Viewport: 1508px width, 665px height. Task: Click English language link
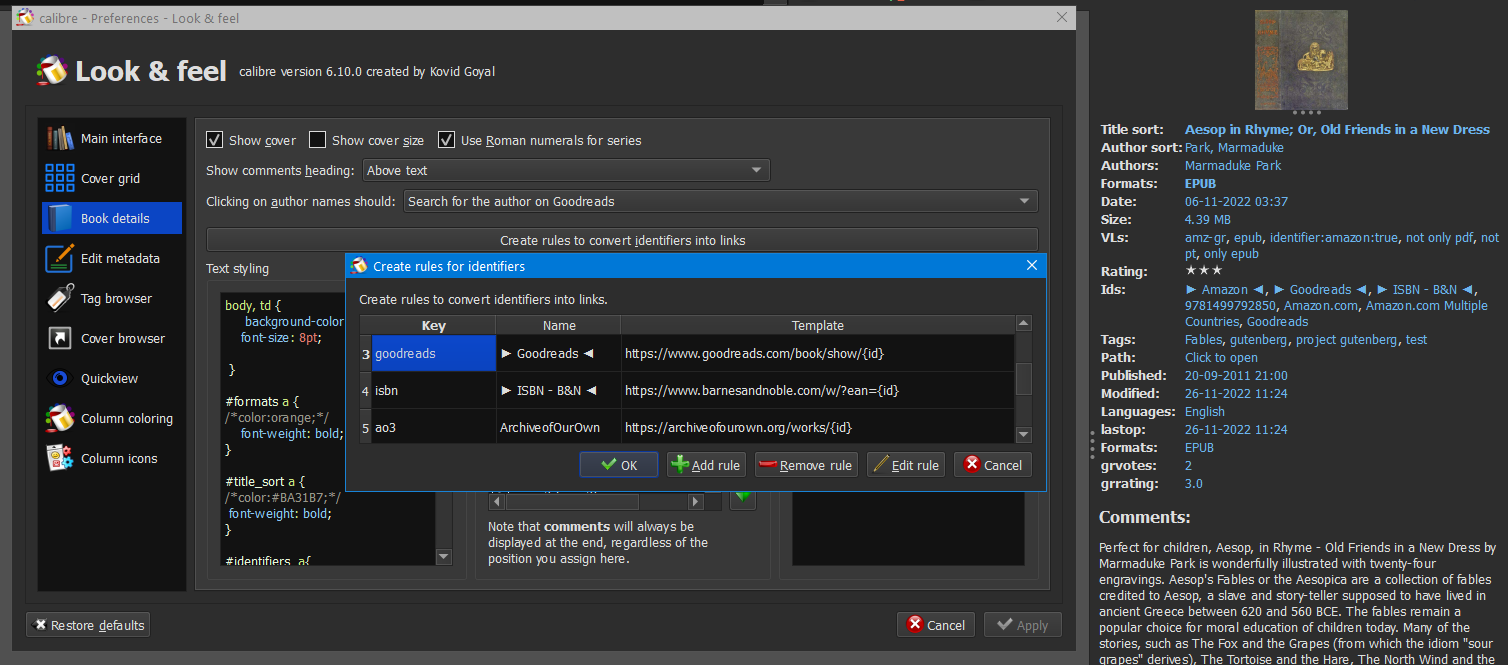[1205, 411]
